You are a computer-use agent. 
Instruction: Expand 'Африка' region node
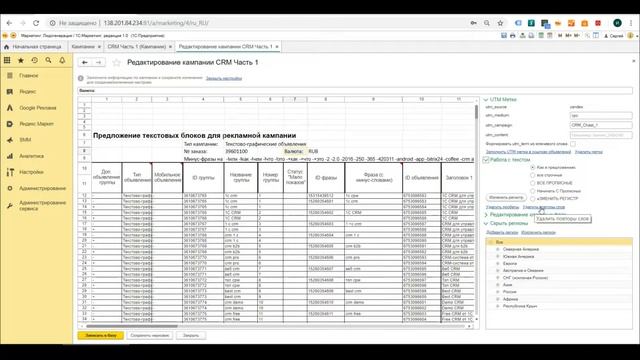[498, 299]
